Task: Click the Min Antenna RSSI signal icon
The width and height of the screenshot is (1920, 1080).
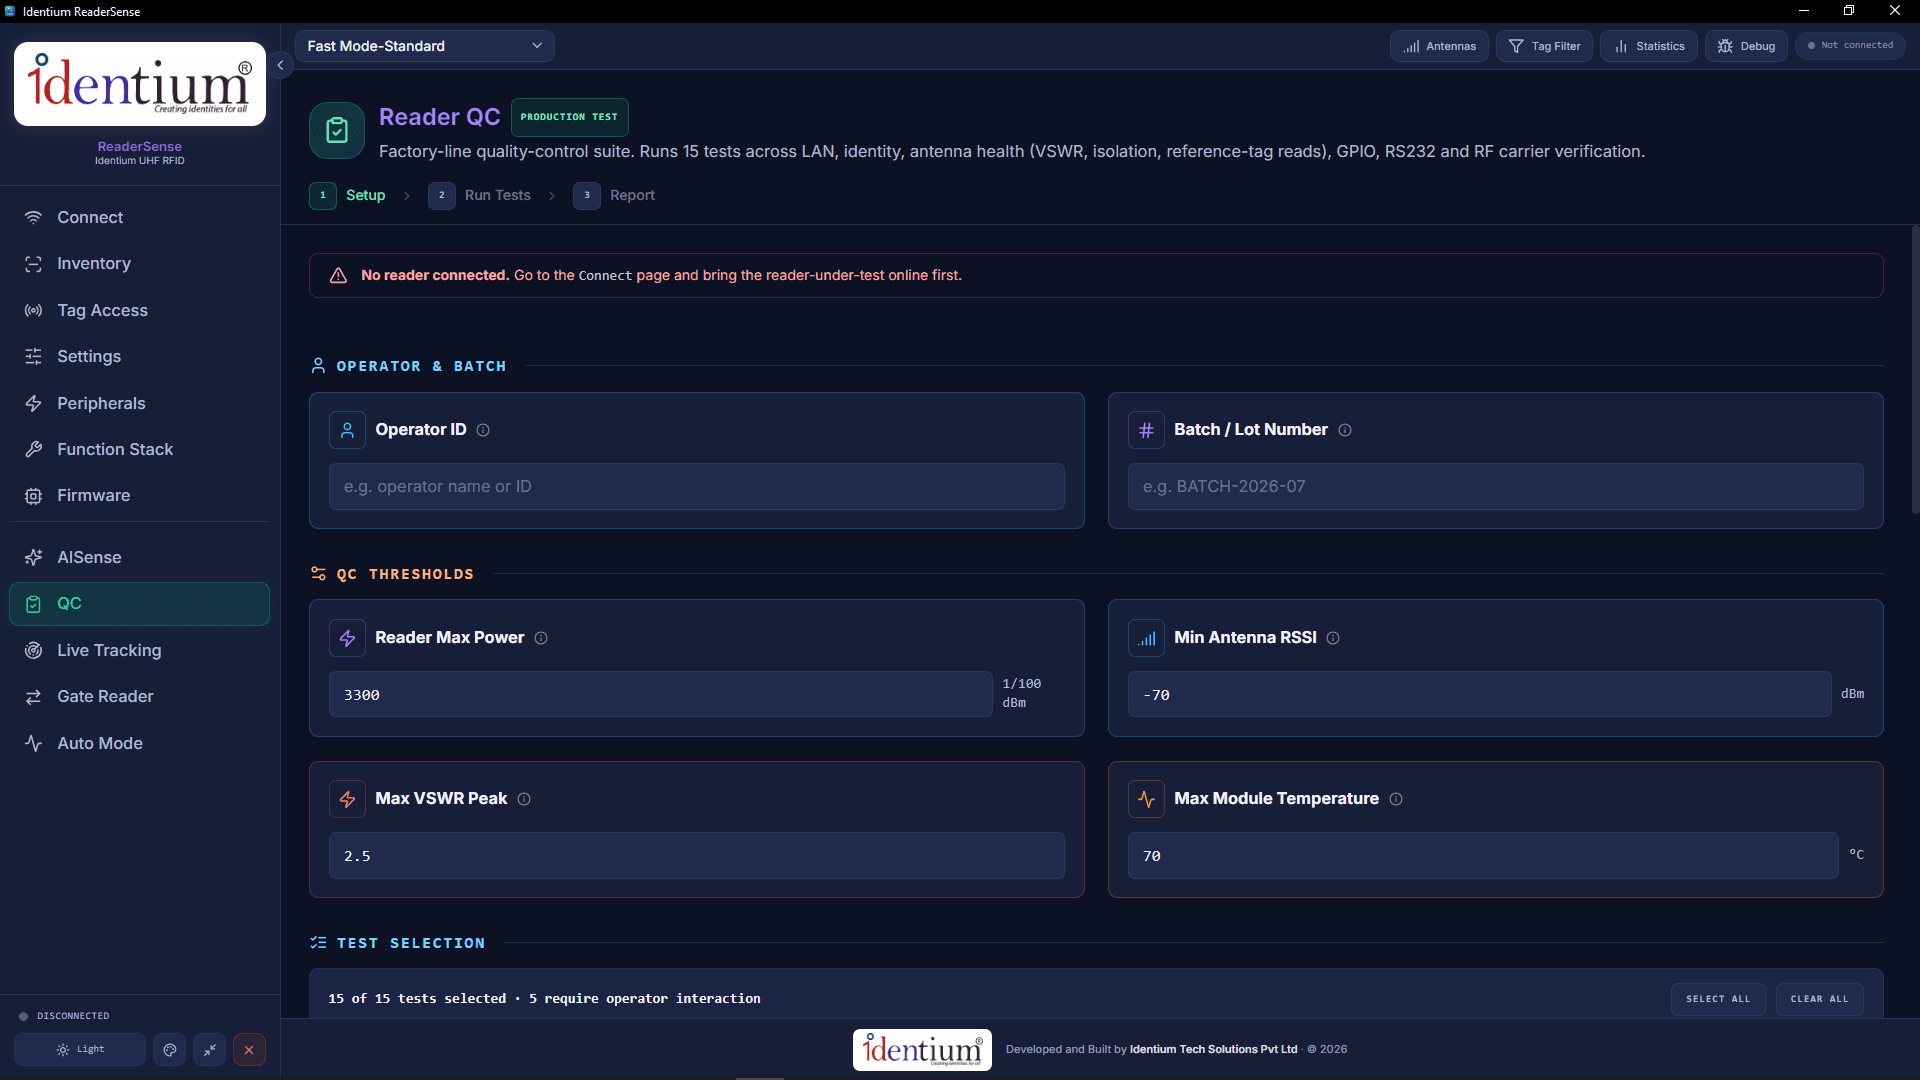Action: pos(1146,638)
